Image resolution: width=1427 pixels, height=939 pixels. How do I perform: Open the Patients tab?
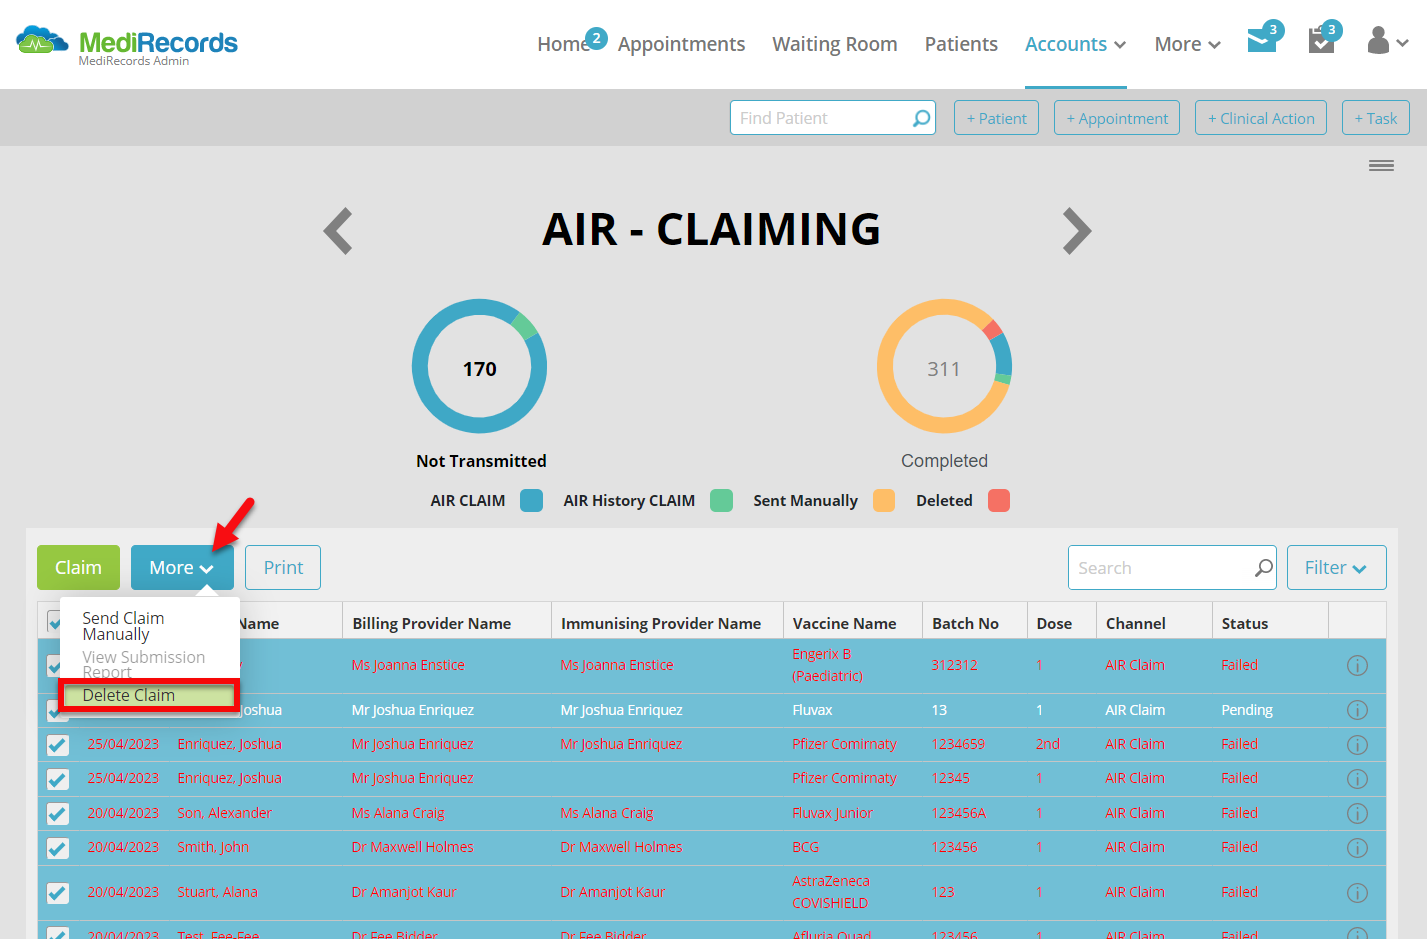[961, 44]
